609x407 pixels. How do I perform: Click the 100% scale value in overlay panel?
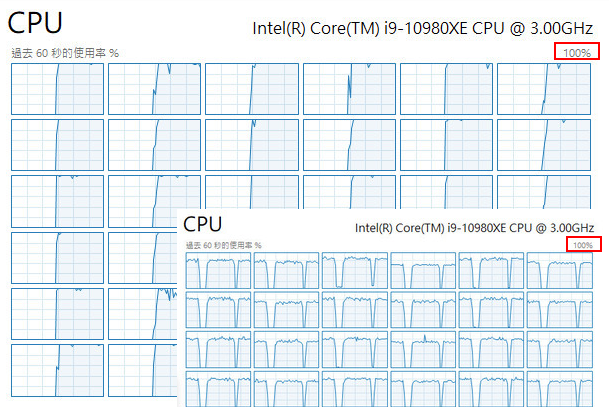[583, 245]
